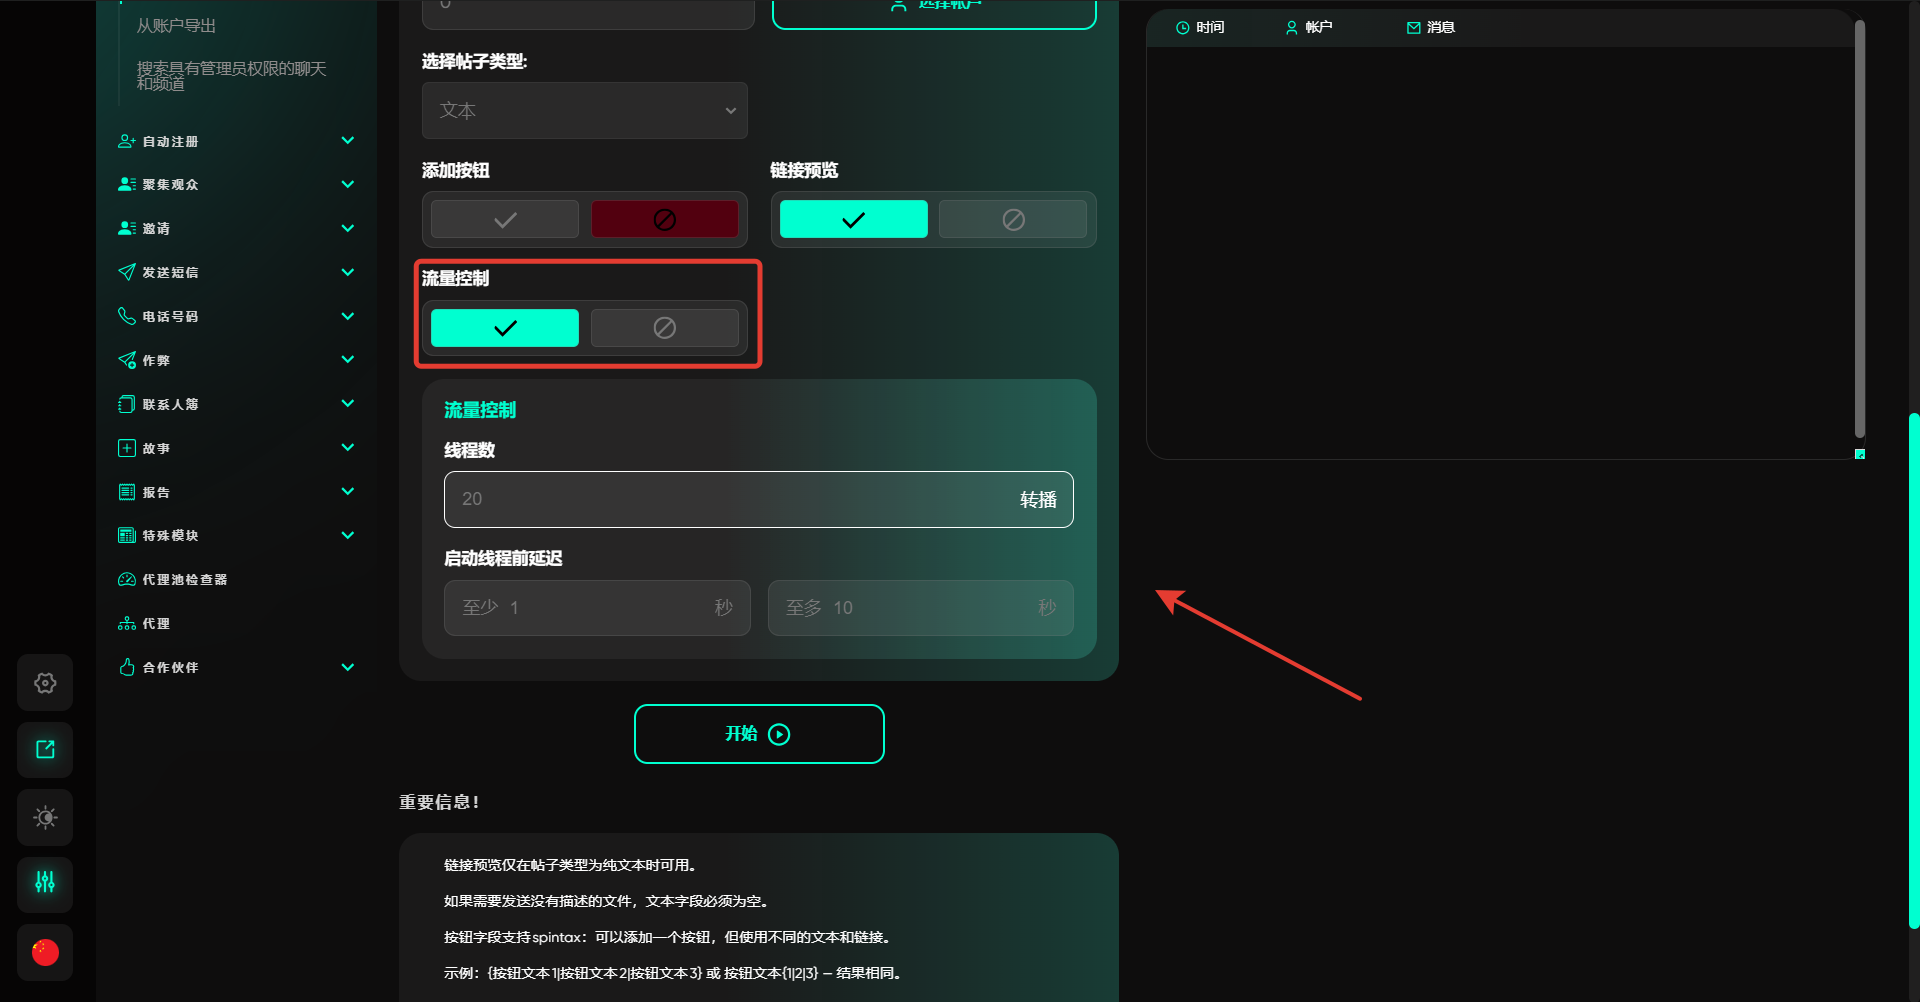
Task: Open the 选择帖子类型 dropdown showing 文本
Action: tap(585, 111)
